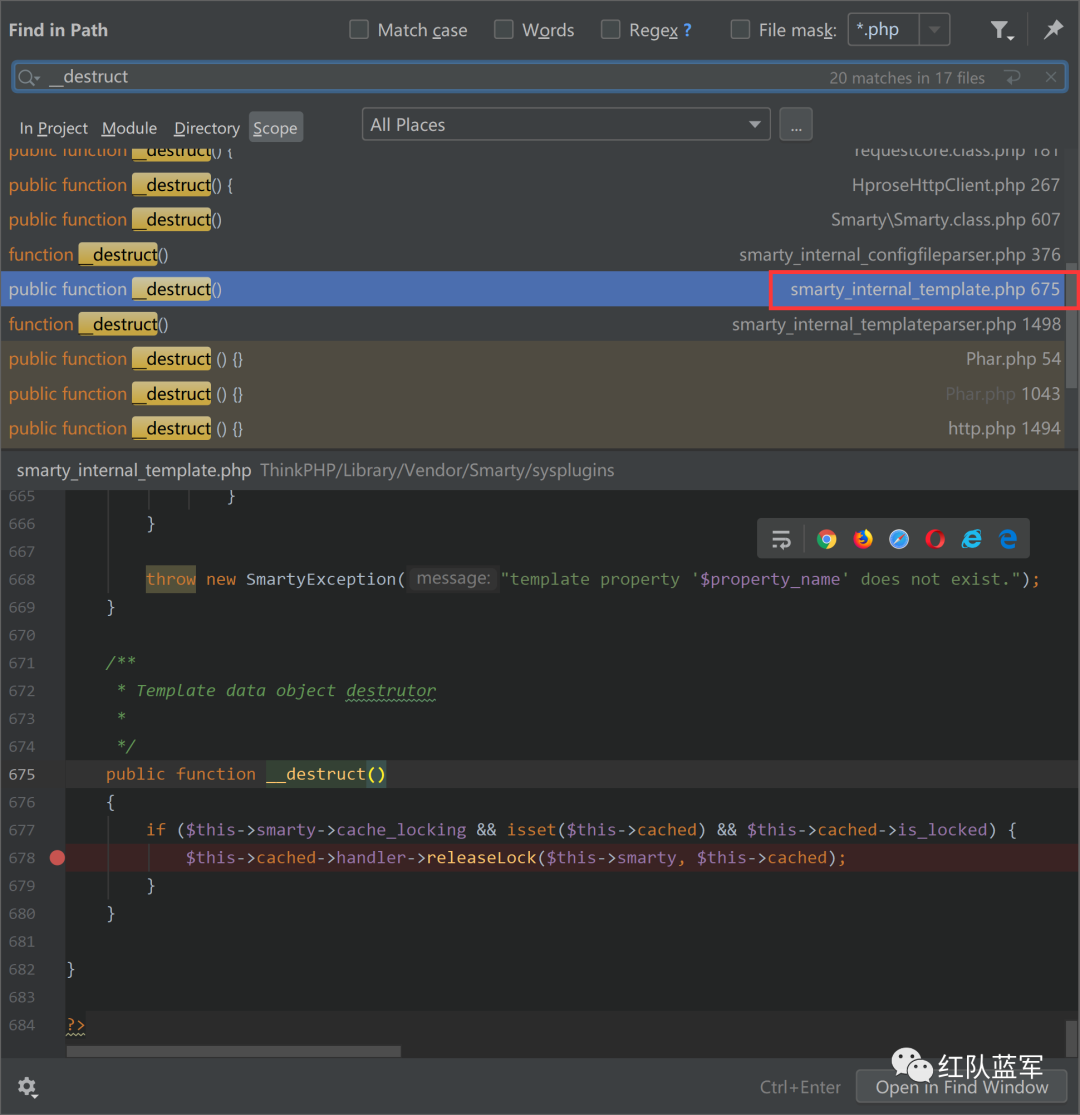
Task: Click the __destruct function name in preview
Action: coord(316,774)
